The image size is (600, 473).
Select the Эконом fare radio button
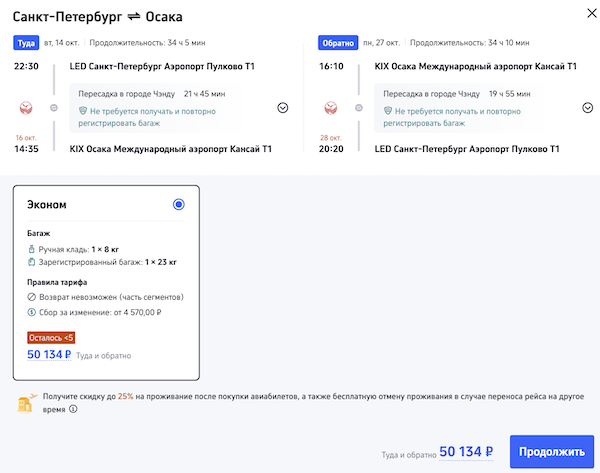coord(178,204)
